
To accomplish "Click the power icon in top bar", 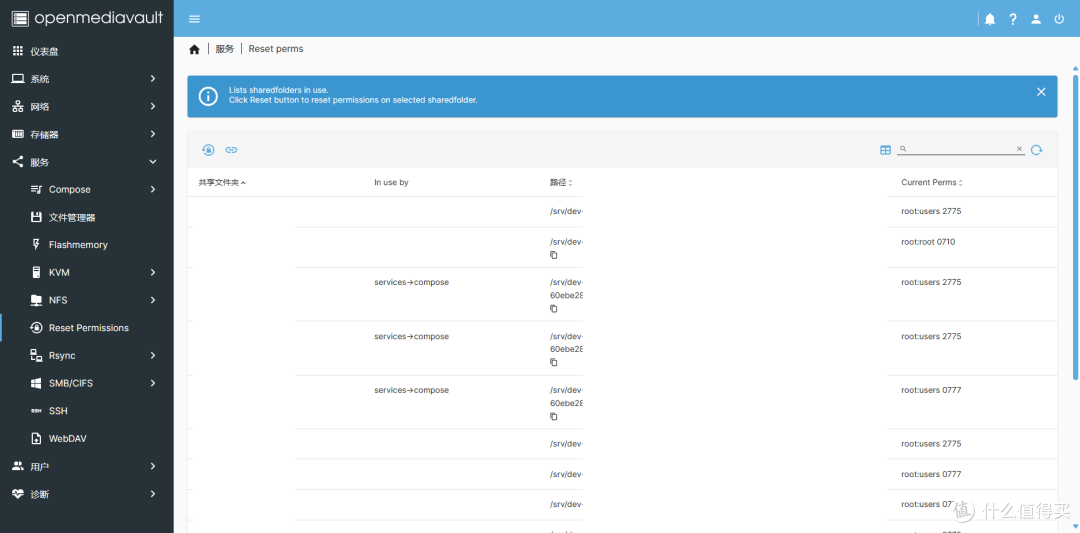I will [1059, 19].
